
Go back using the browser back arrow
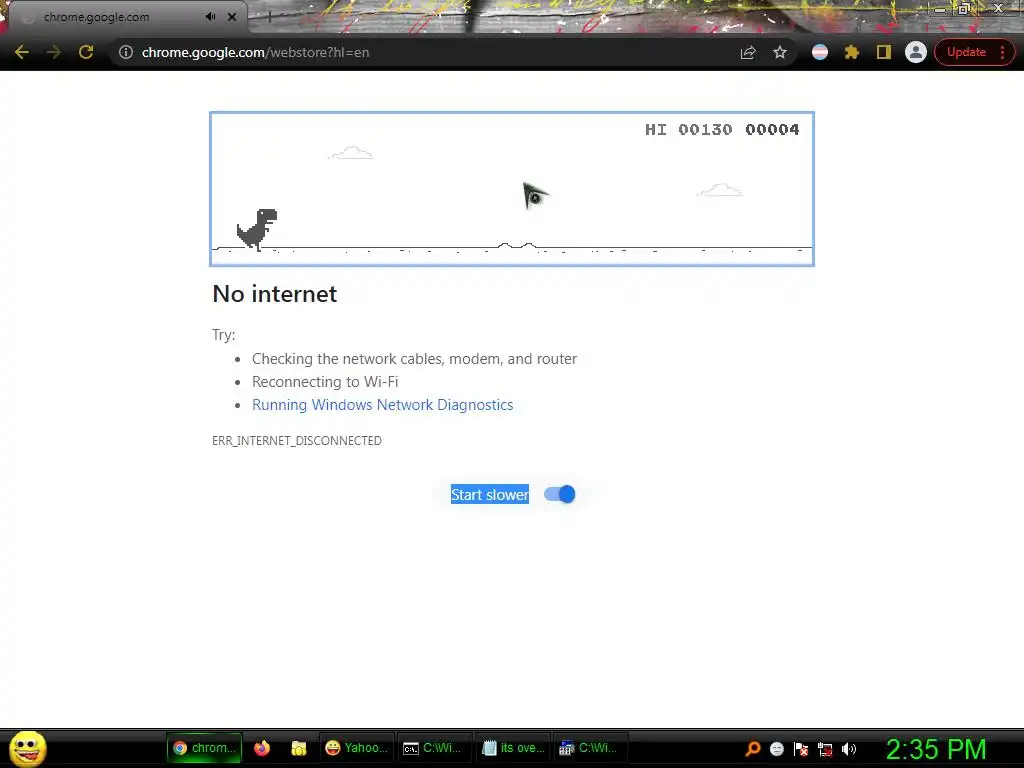[22, 52]
